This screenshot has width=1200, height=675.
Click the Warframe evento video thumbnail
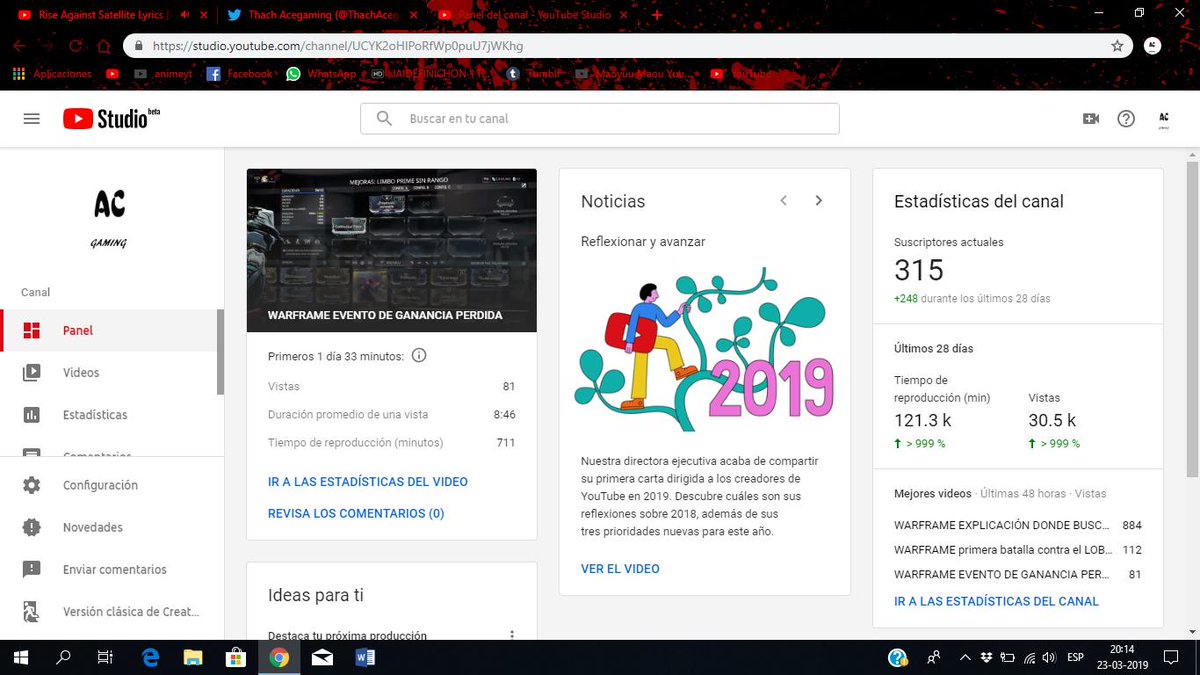[x=392, y=250]
